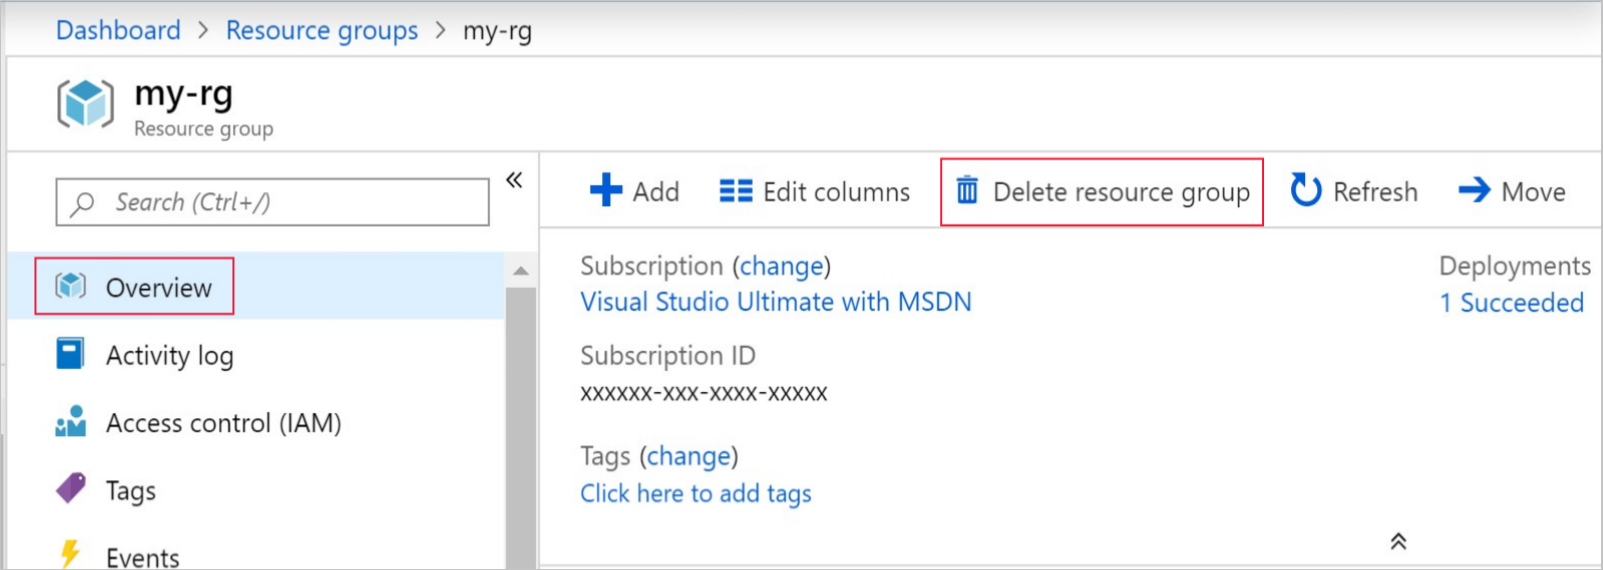Refresh the resource group view
This screenshot has height=570, width=1603.
coord(1354,191)
